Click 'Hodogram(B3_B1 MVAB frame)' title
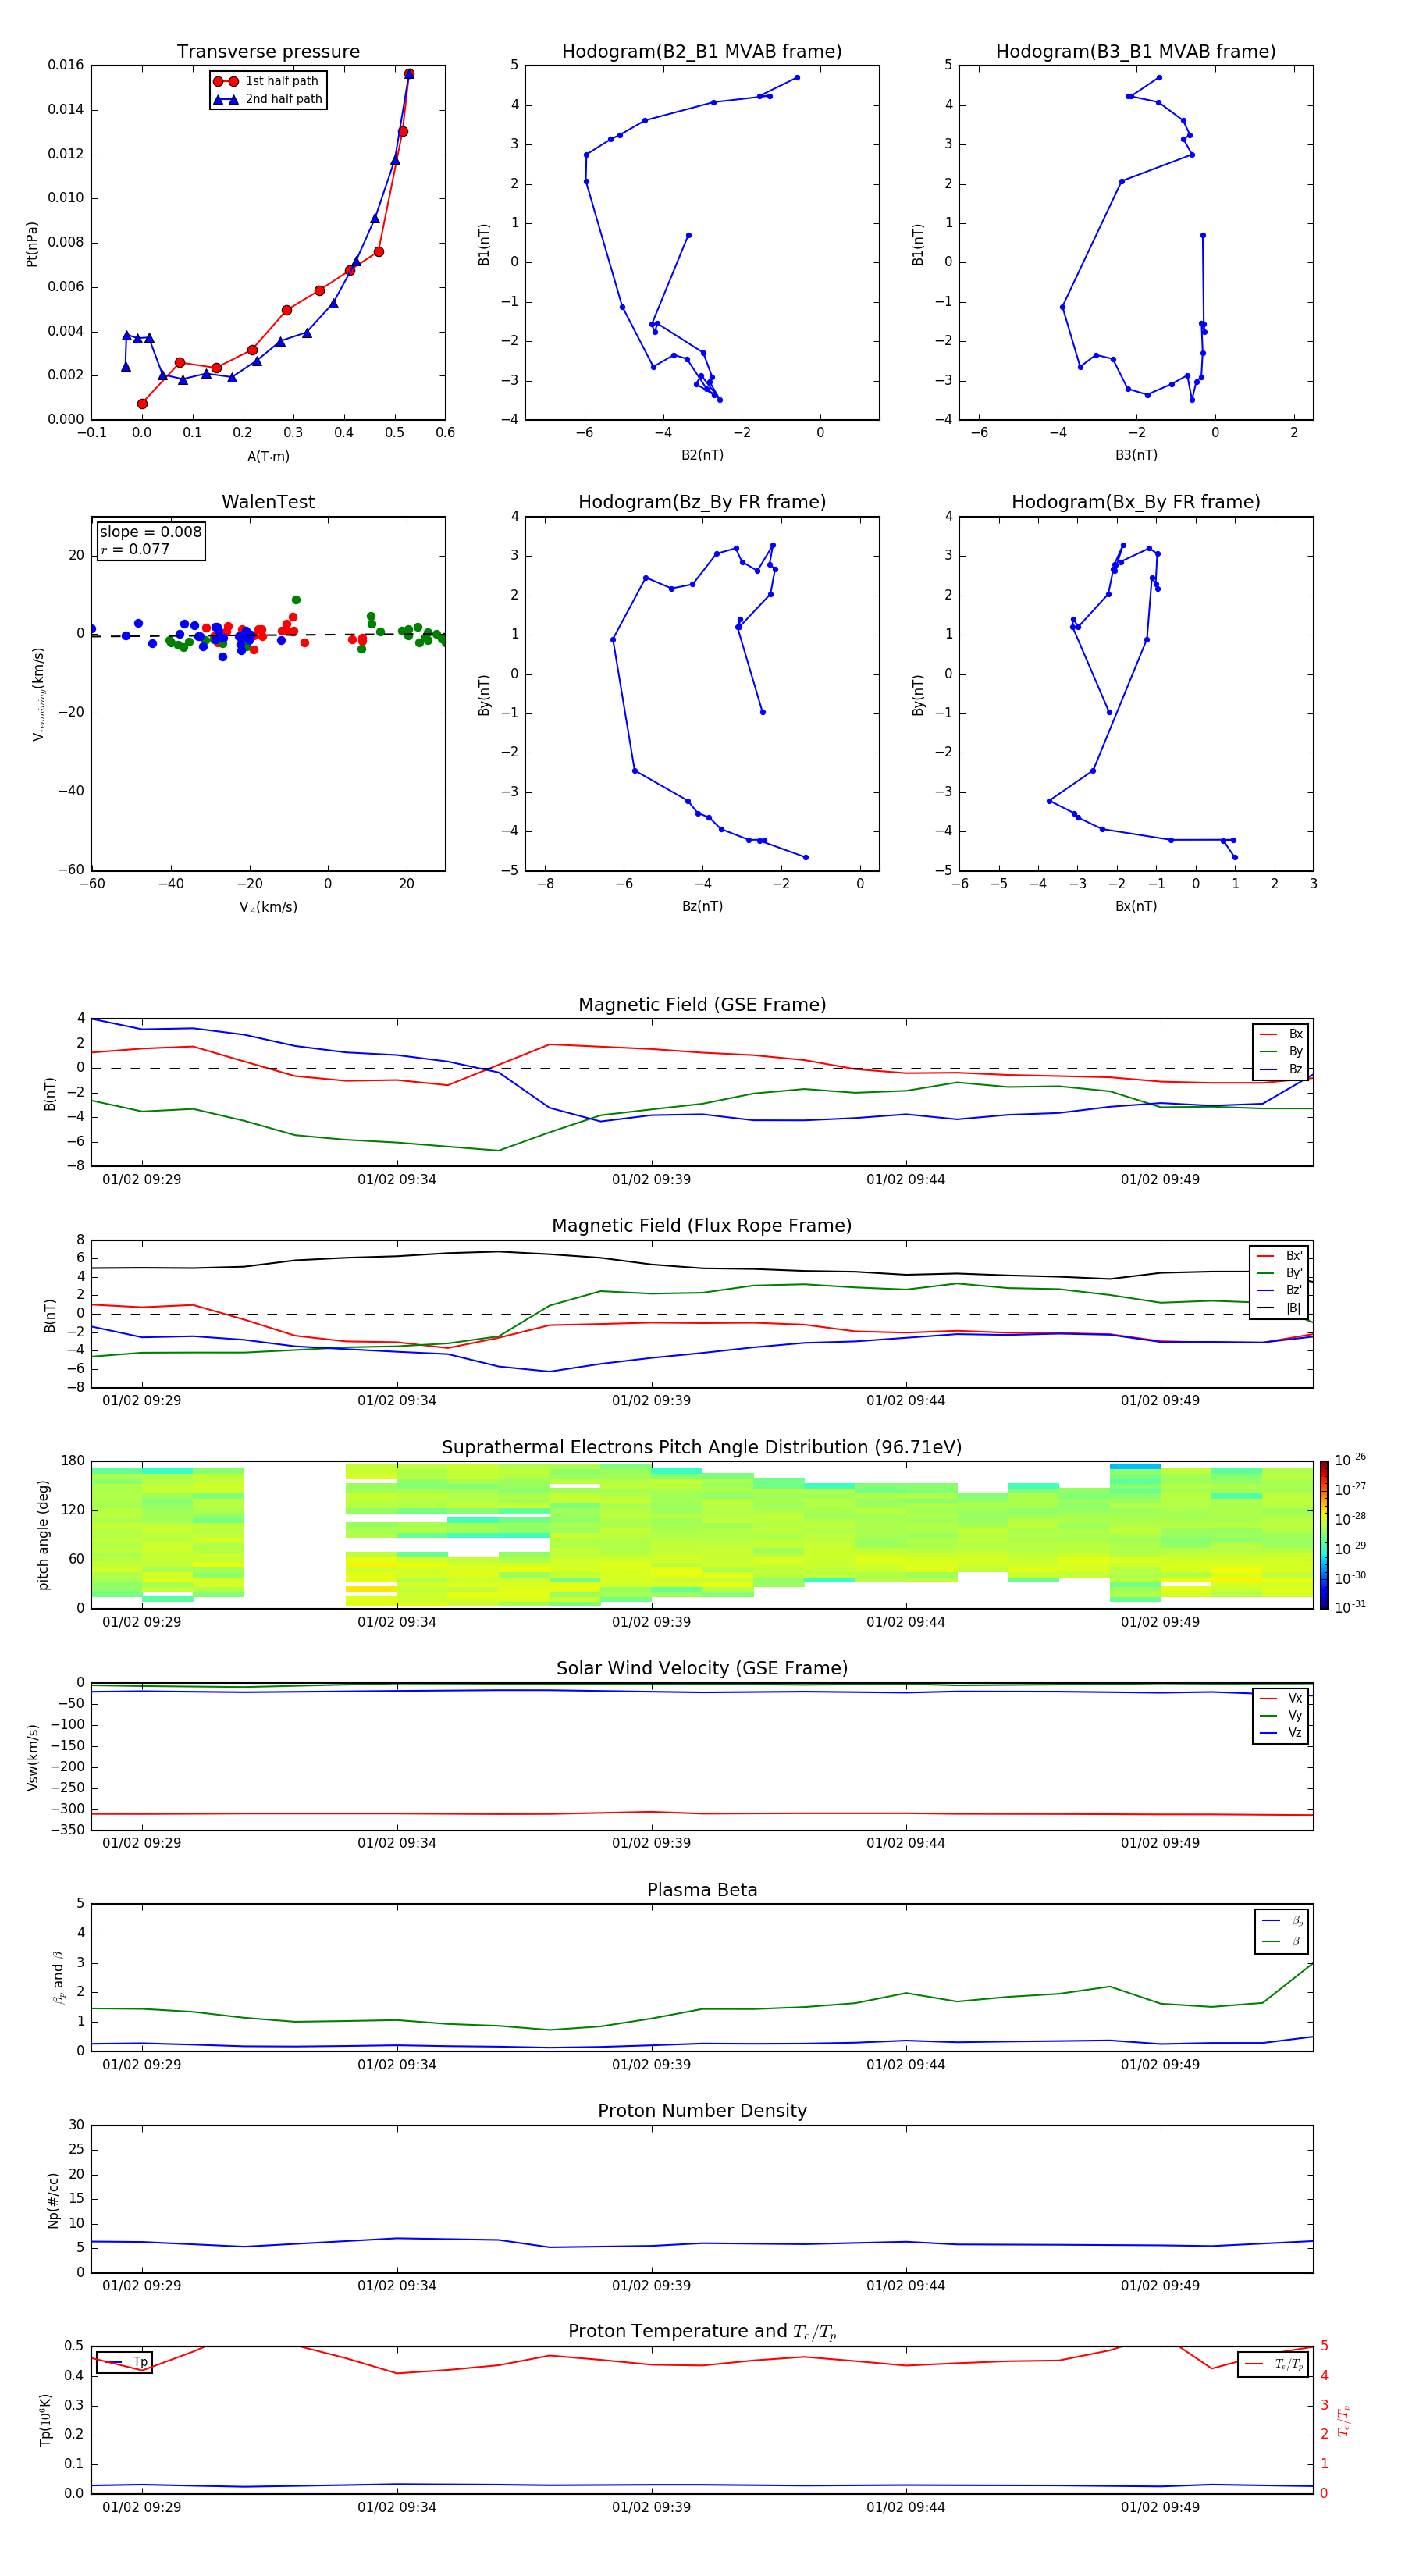Viewport: 1405px width, 2576px height. [1136, 52]
